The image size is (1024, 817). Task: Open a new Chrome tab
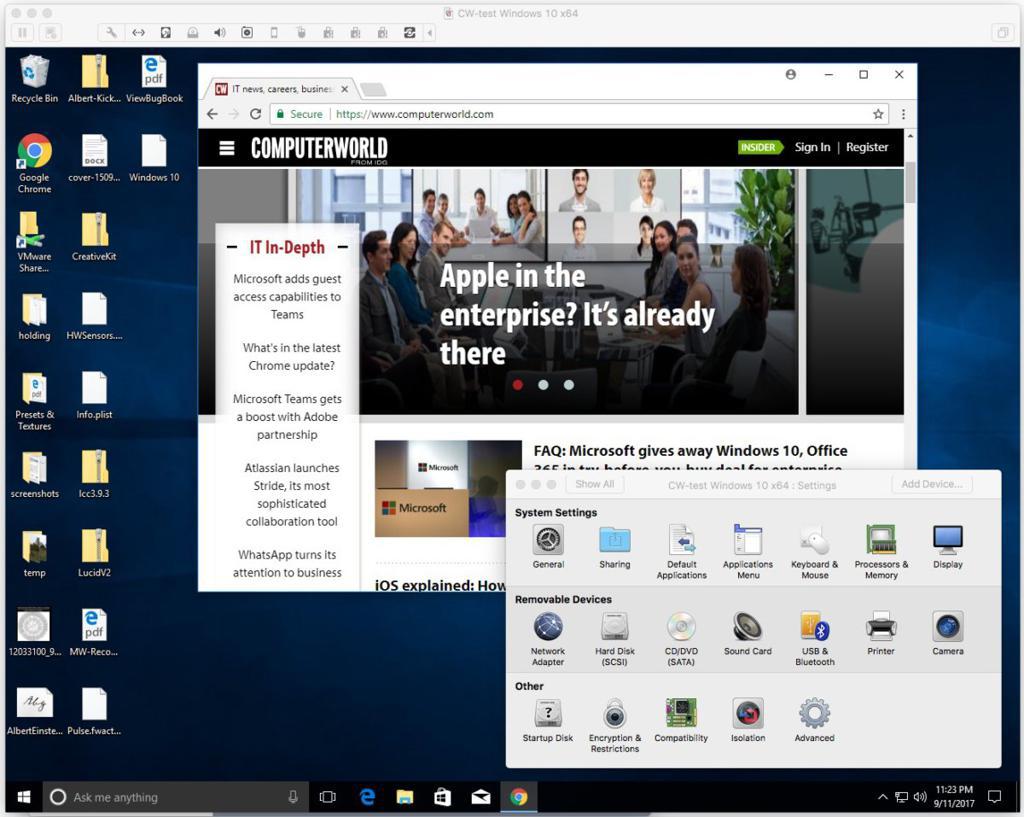coord(373,89)
